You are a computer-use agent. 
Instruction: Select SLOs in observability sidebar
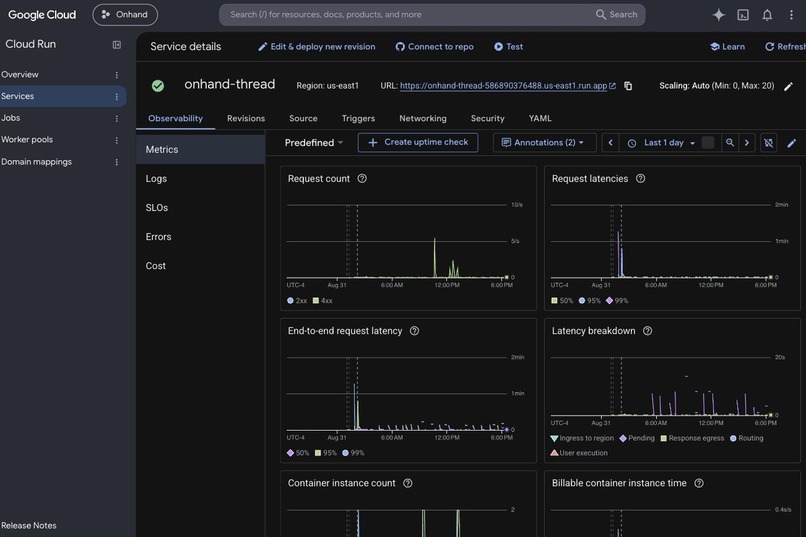pos(200,208)
